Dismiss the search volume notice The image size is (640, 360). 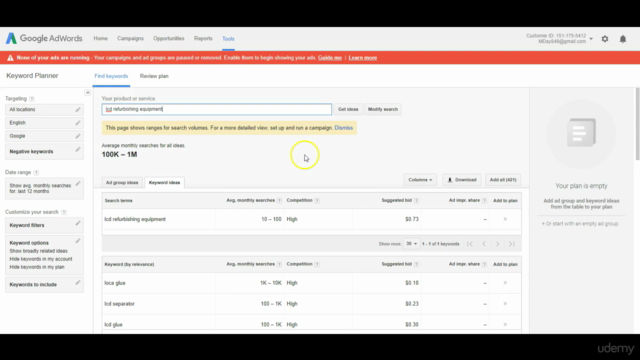[x=344, y=128]
